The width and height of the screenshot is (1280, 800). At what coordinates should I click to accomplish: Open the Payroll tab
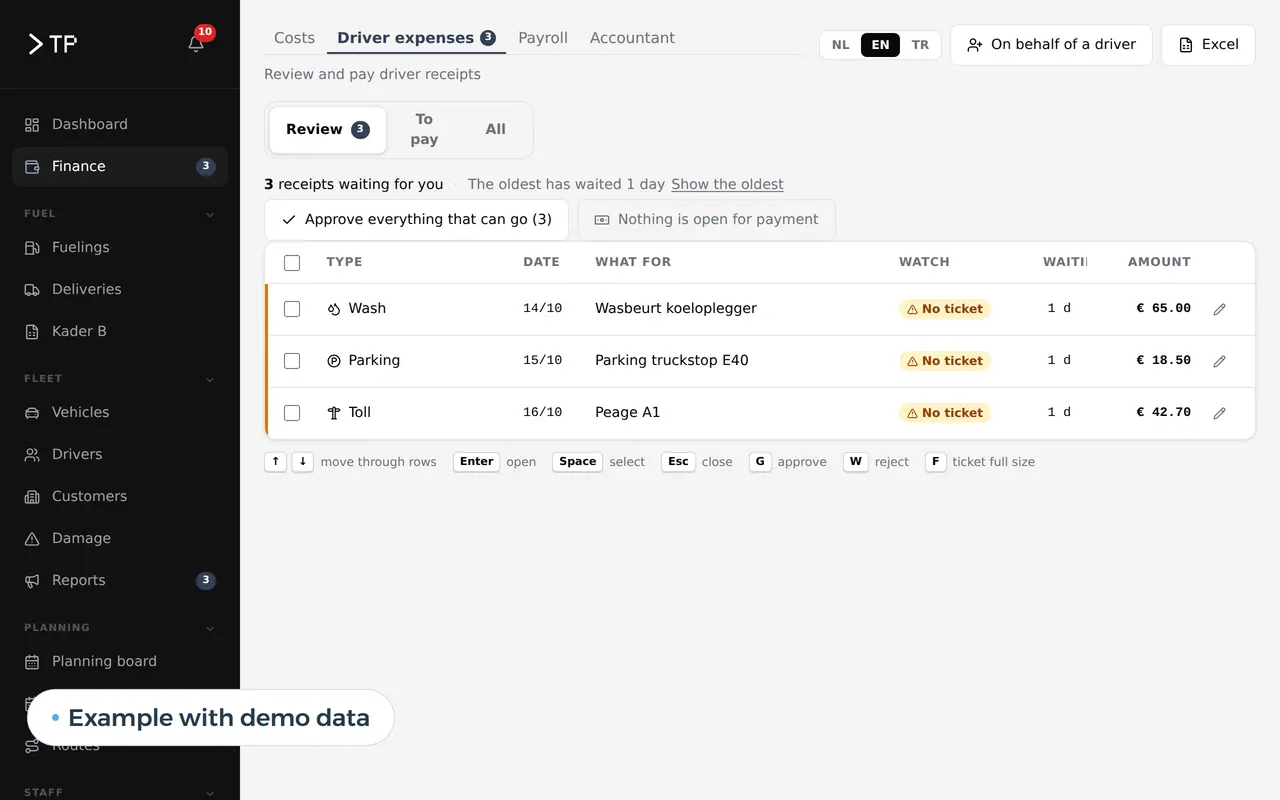[543, 38]
